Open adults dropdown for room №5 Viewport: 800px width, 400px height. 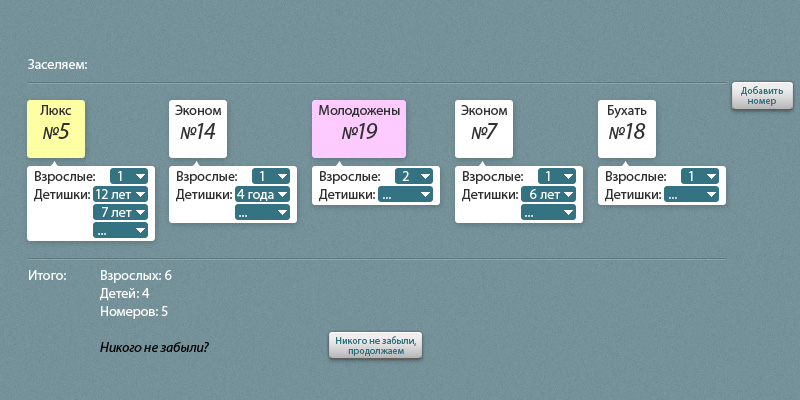(x=129, y=176)
